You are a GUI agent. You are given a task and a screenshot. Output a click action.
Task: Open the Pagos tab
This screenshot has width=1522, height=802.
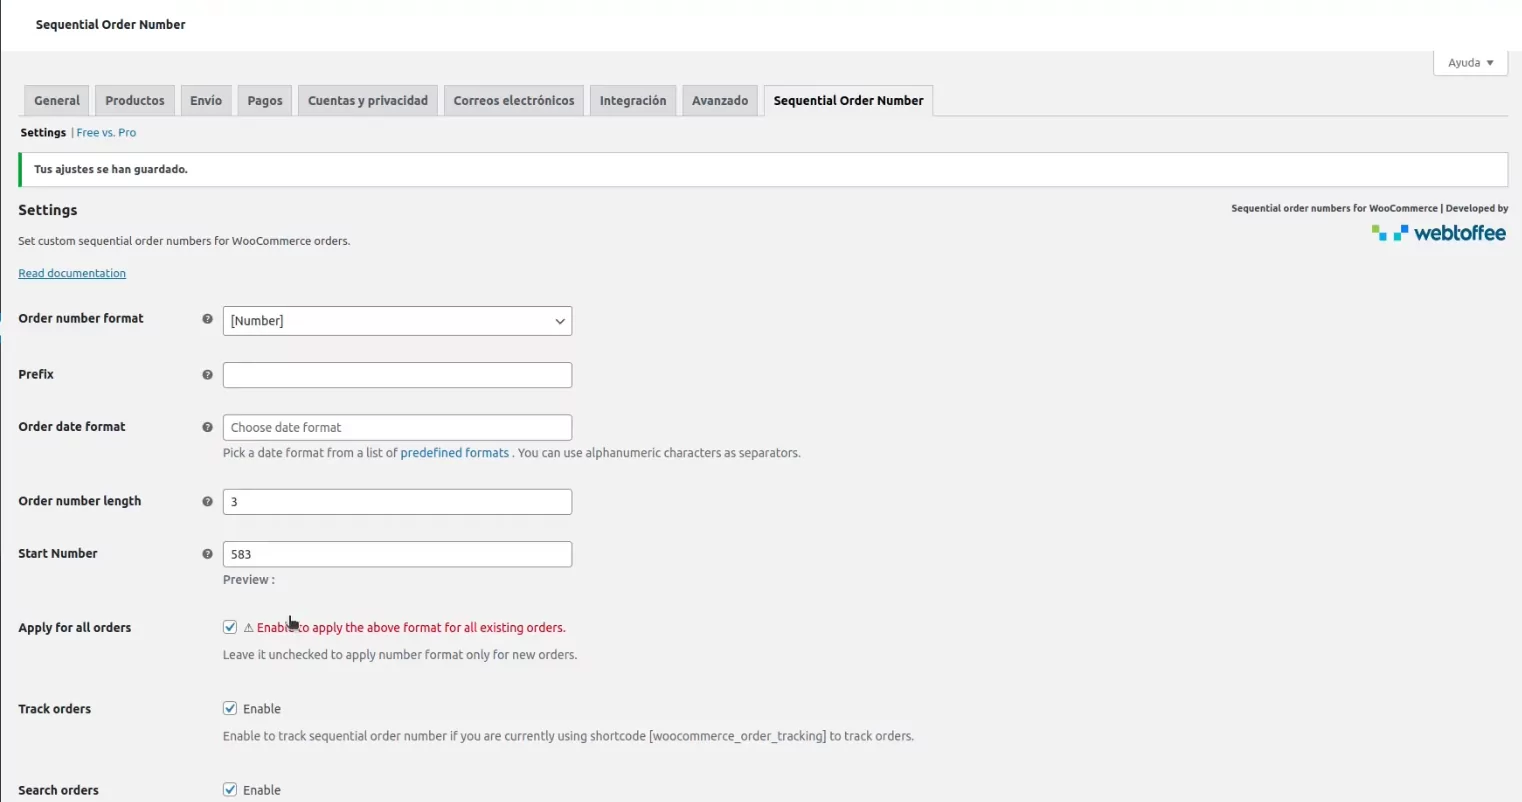tap(265, 101)
